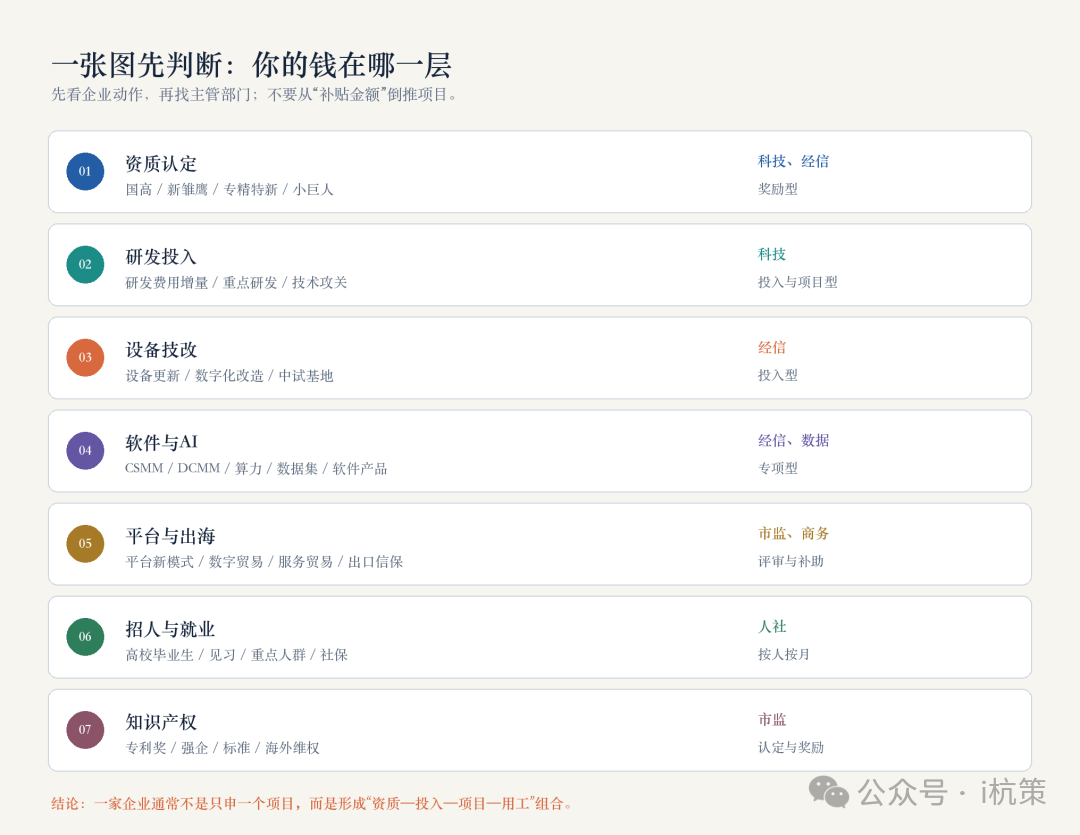Click the line 高校毕业生 / 见习 / 重点人群 / 社保

(x=236, y=654)
